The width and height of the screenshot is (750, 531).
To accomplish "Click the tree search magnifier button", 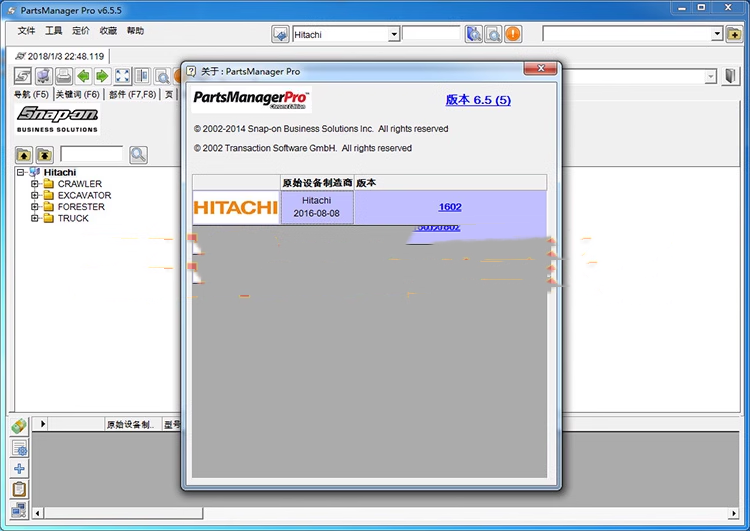I will (138, 155).
